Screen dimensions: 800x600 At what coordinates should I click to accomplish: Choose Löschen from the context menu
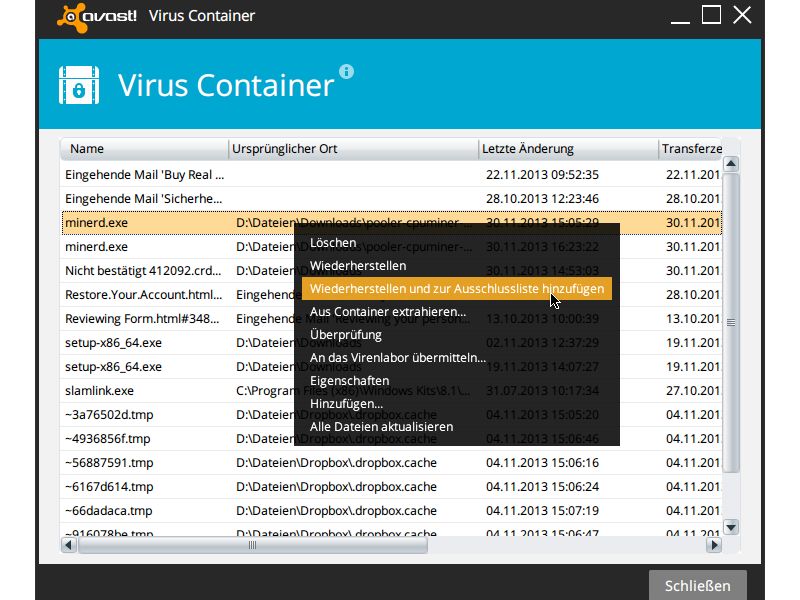tap(333, 243)
